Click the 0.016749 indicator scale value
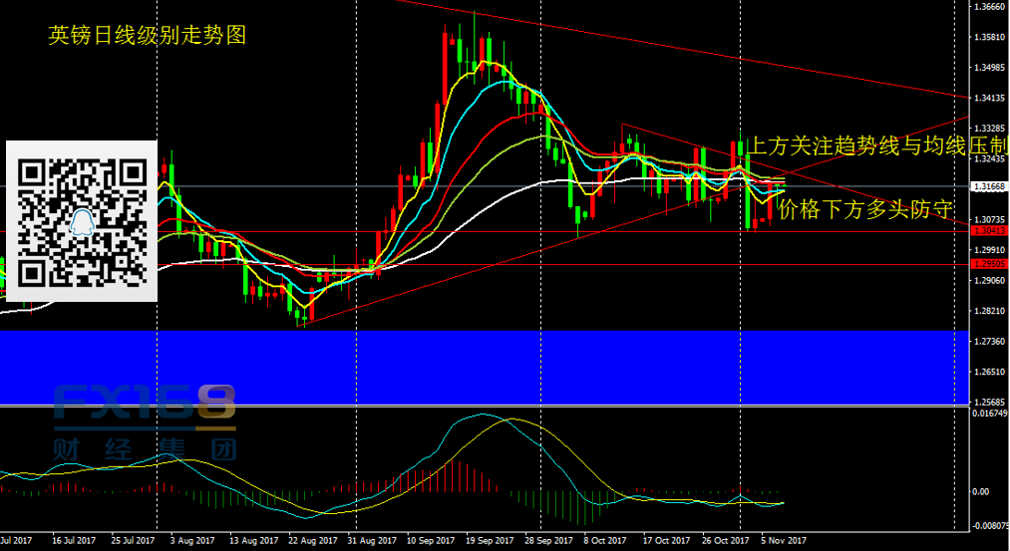 pyautogui.click(x=989, y=412)
